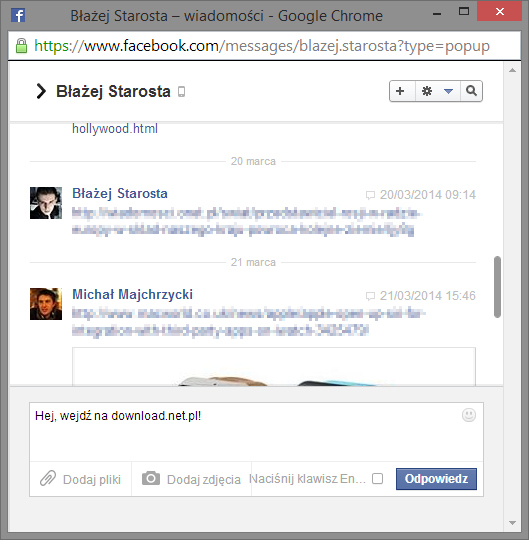Click the conversation scrollbar thumb
Screen dimensions: 529x540
pos(497,287)
